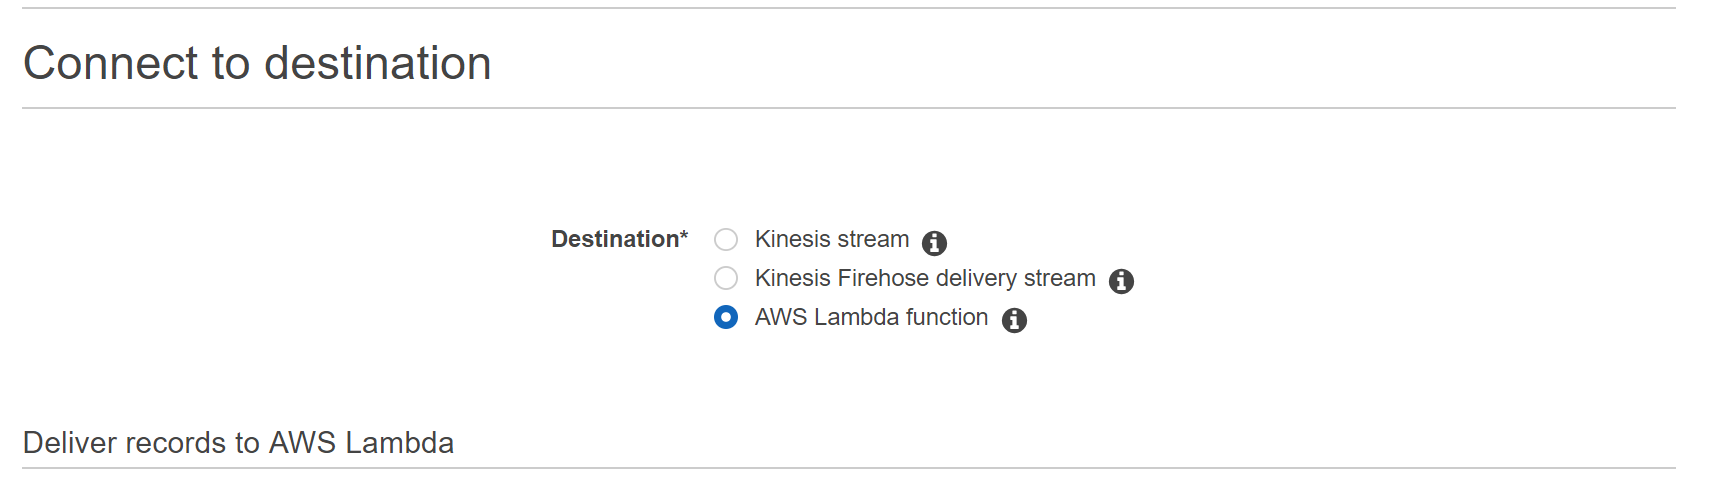Screen dimensions: 1709x477
Task: Click the top divider above the page heading
Action: [x=848, y=8]
